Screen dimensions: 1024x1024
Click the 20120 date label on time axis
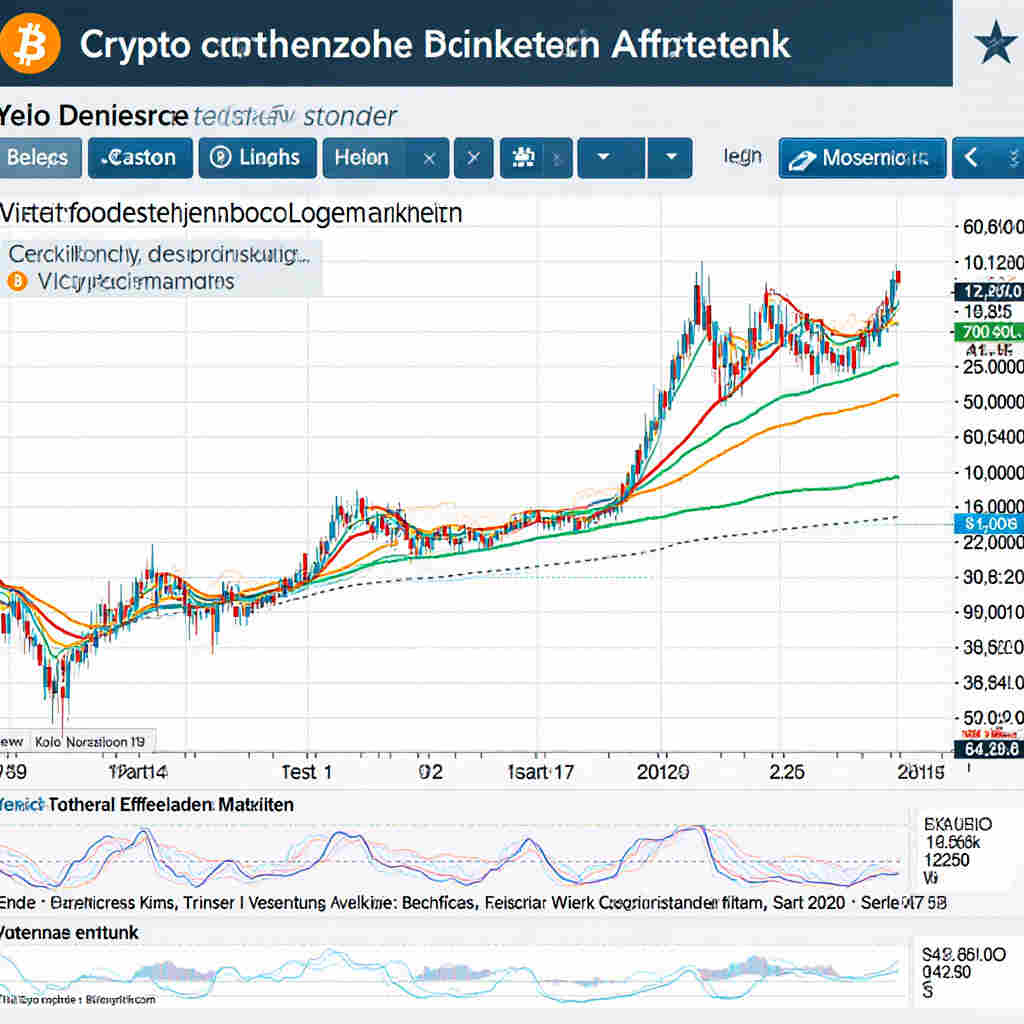click(x=660, y=771)
